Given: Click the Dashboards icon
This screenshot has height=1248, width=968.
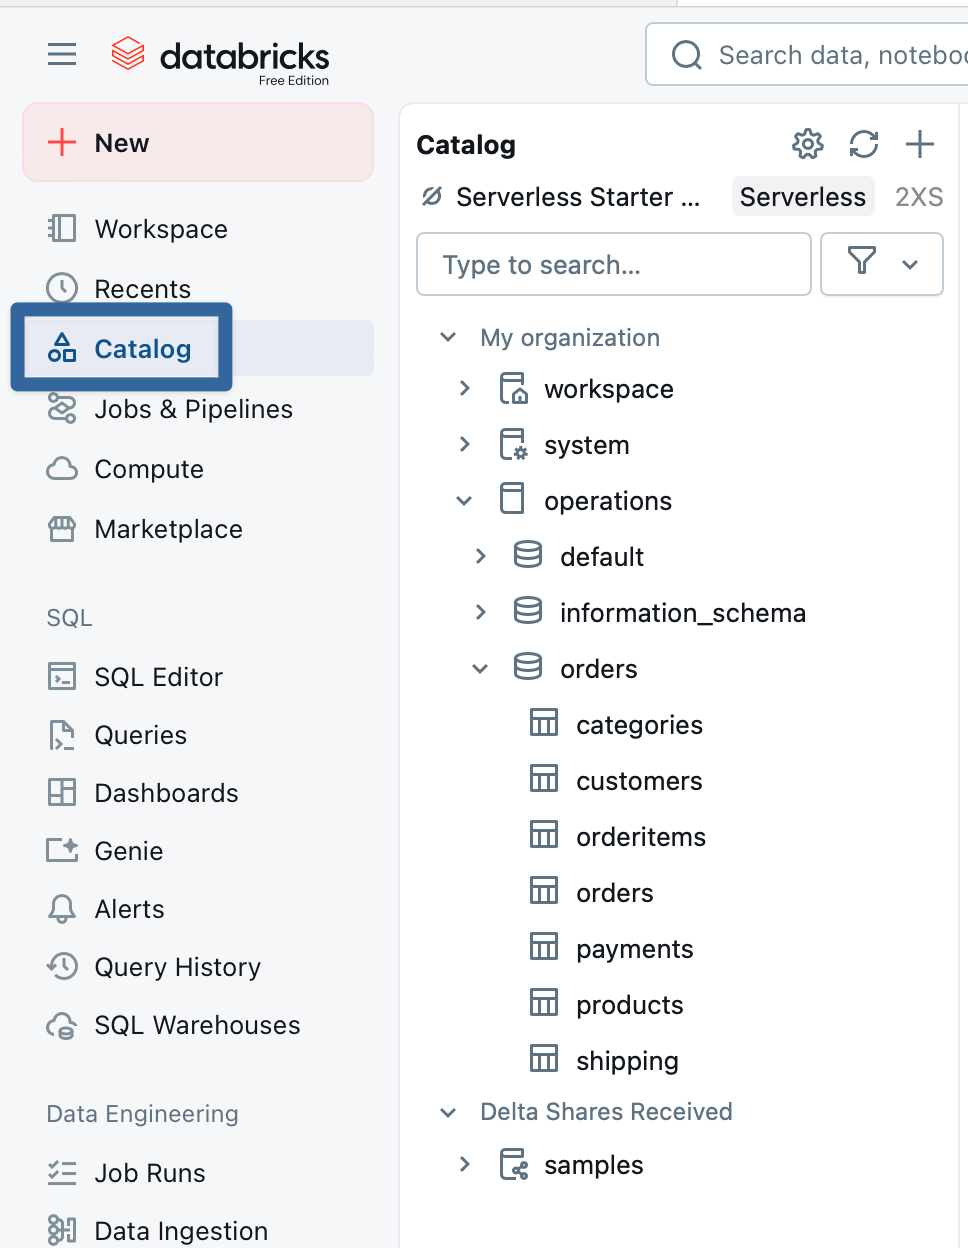Looking at the screenshot, I should [x=62, y=793].
